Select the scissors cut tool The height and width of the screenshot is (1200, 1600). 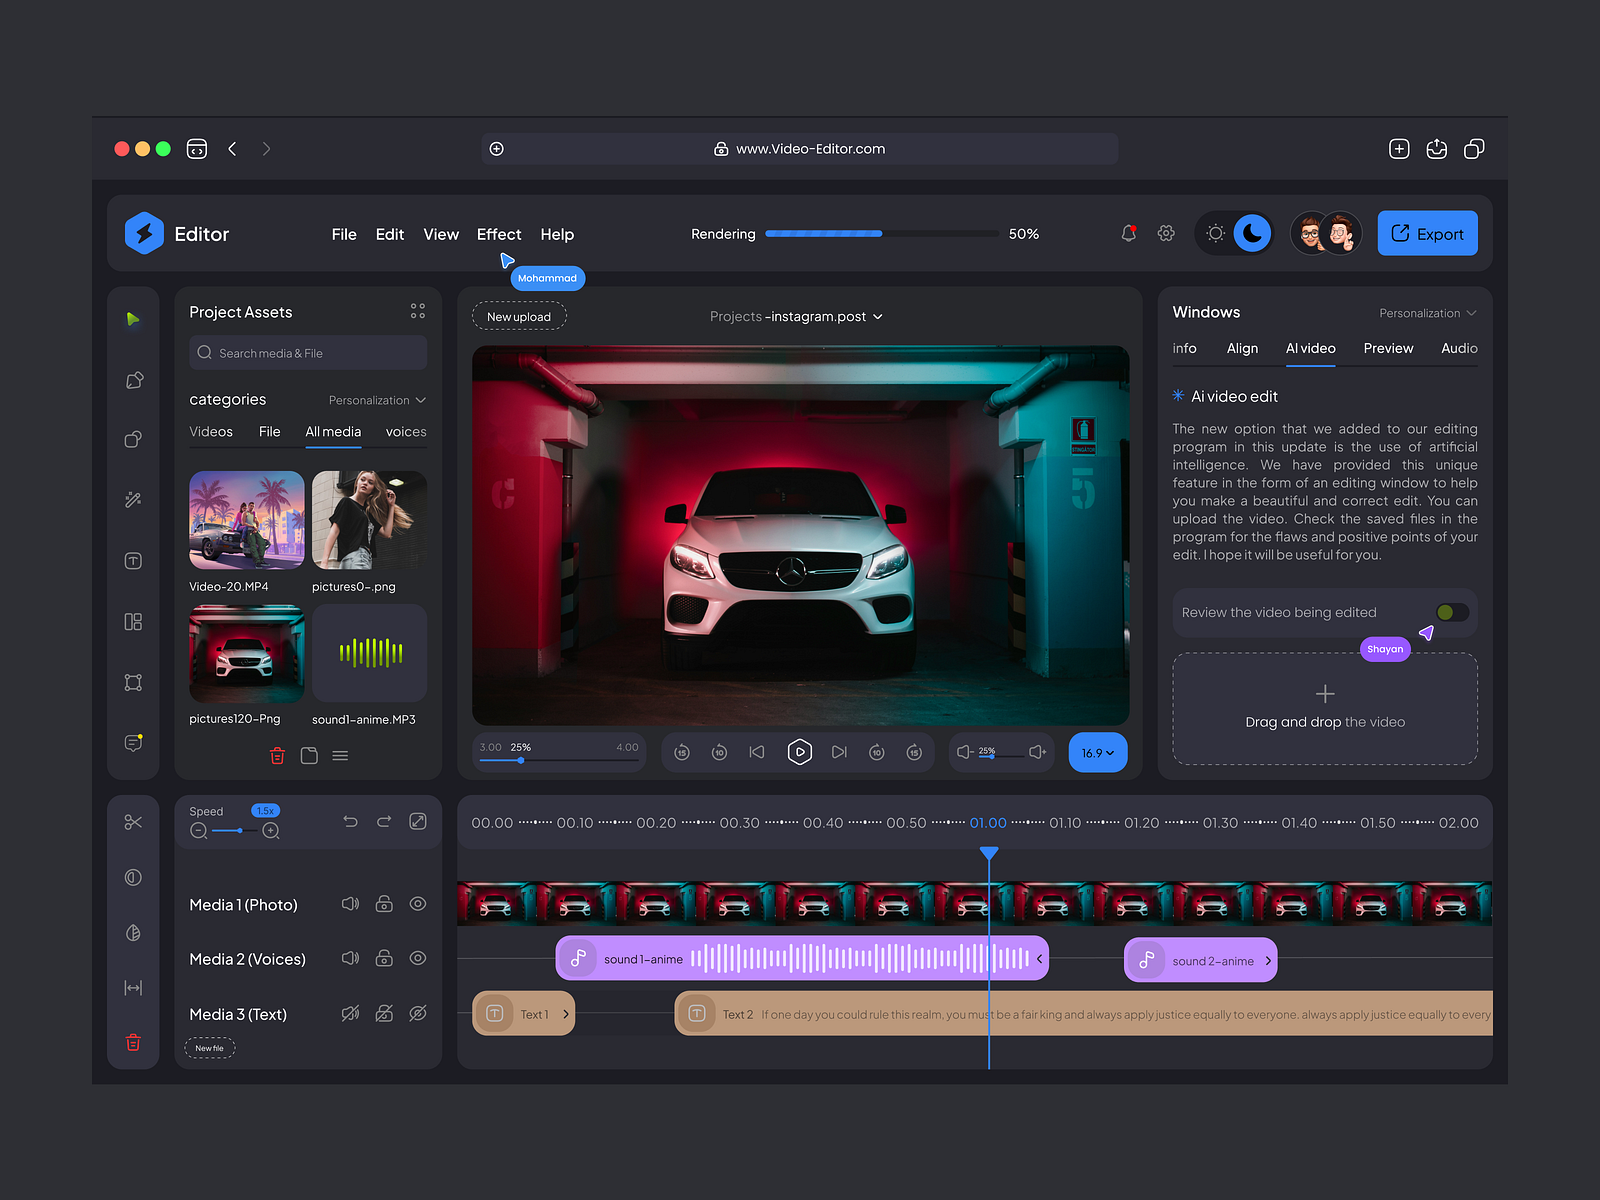click(x=133, y=821)
